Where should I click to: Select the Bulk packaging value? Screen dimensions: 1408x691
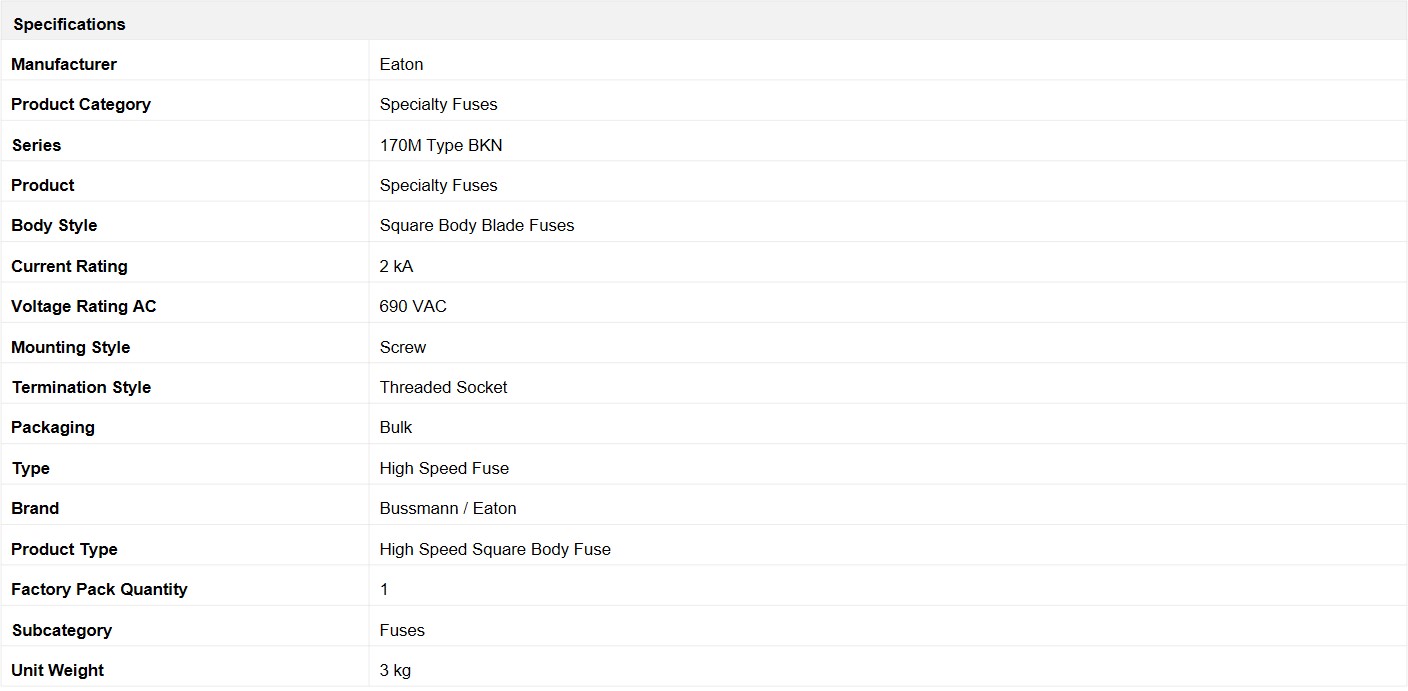click(x=396, y=427)
